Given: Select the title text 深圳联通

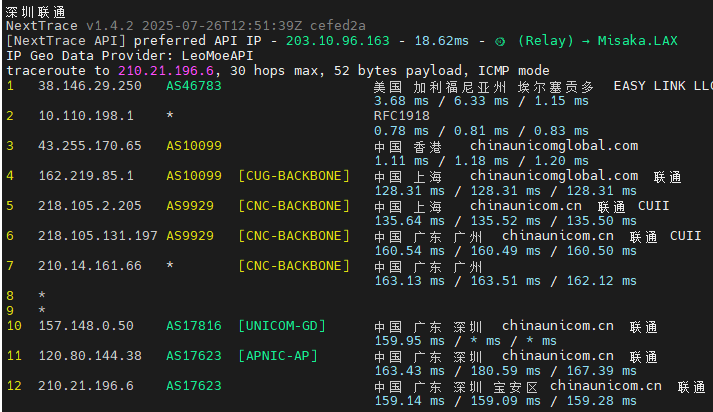Looking at the screenshot, I should coord(36,11).
